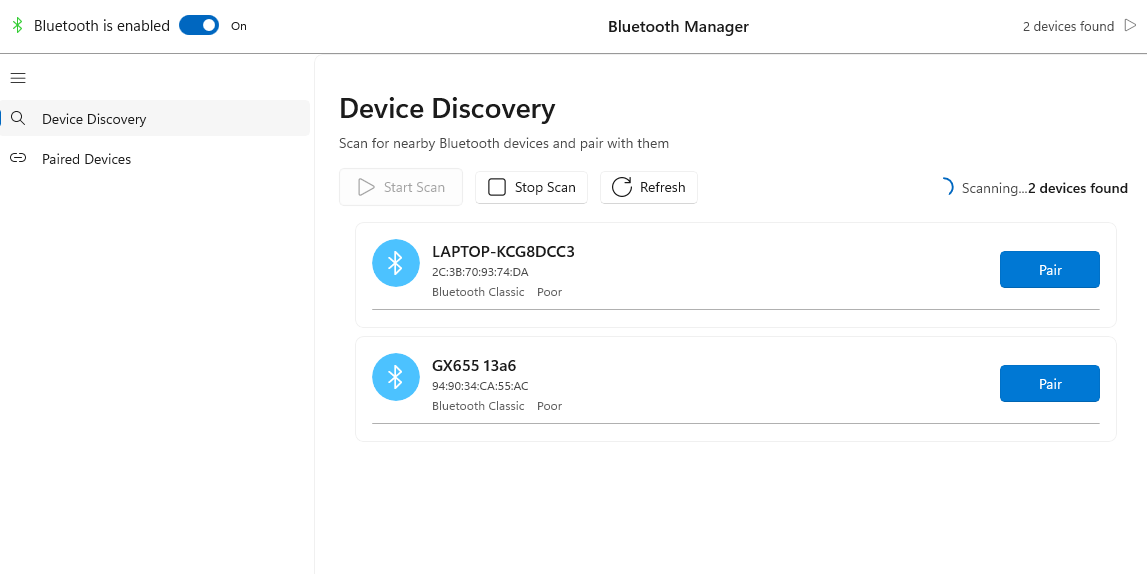This screenshot has height=574, width=1147.
Task: Click the Device Discovery search icon
Action: [x=18, y=119]
